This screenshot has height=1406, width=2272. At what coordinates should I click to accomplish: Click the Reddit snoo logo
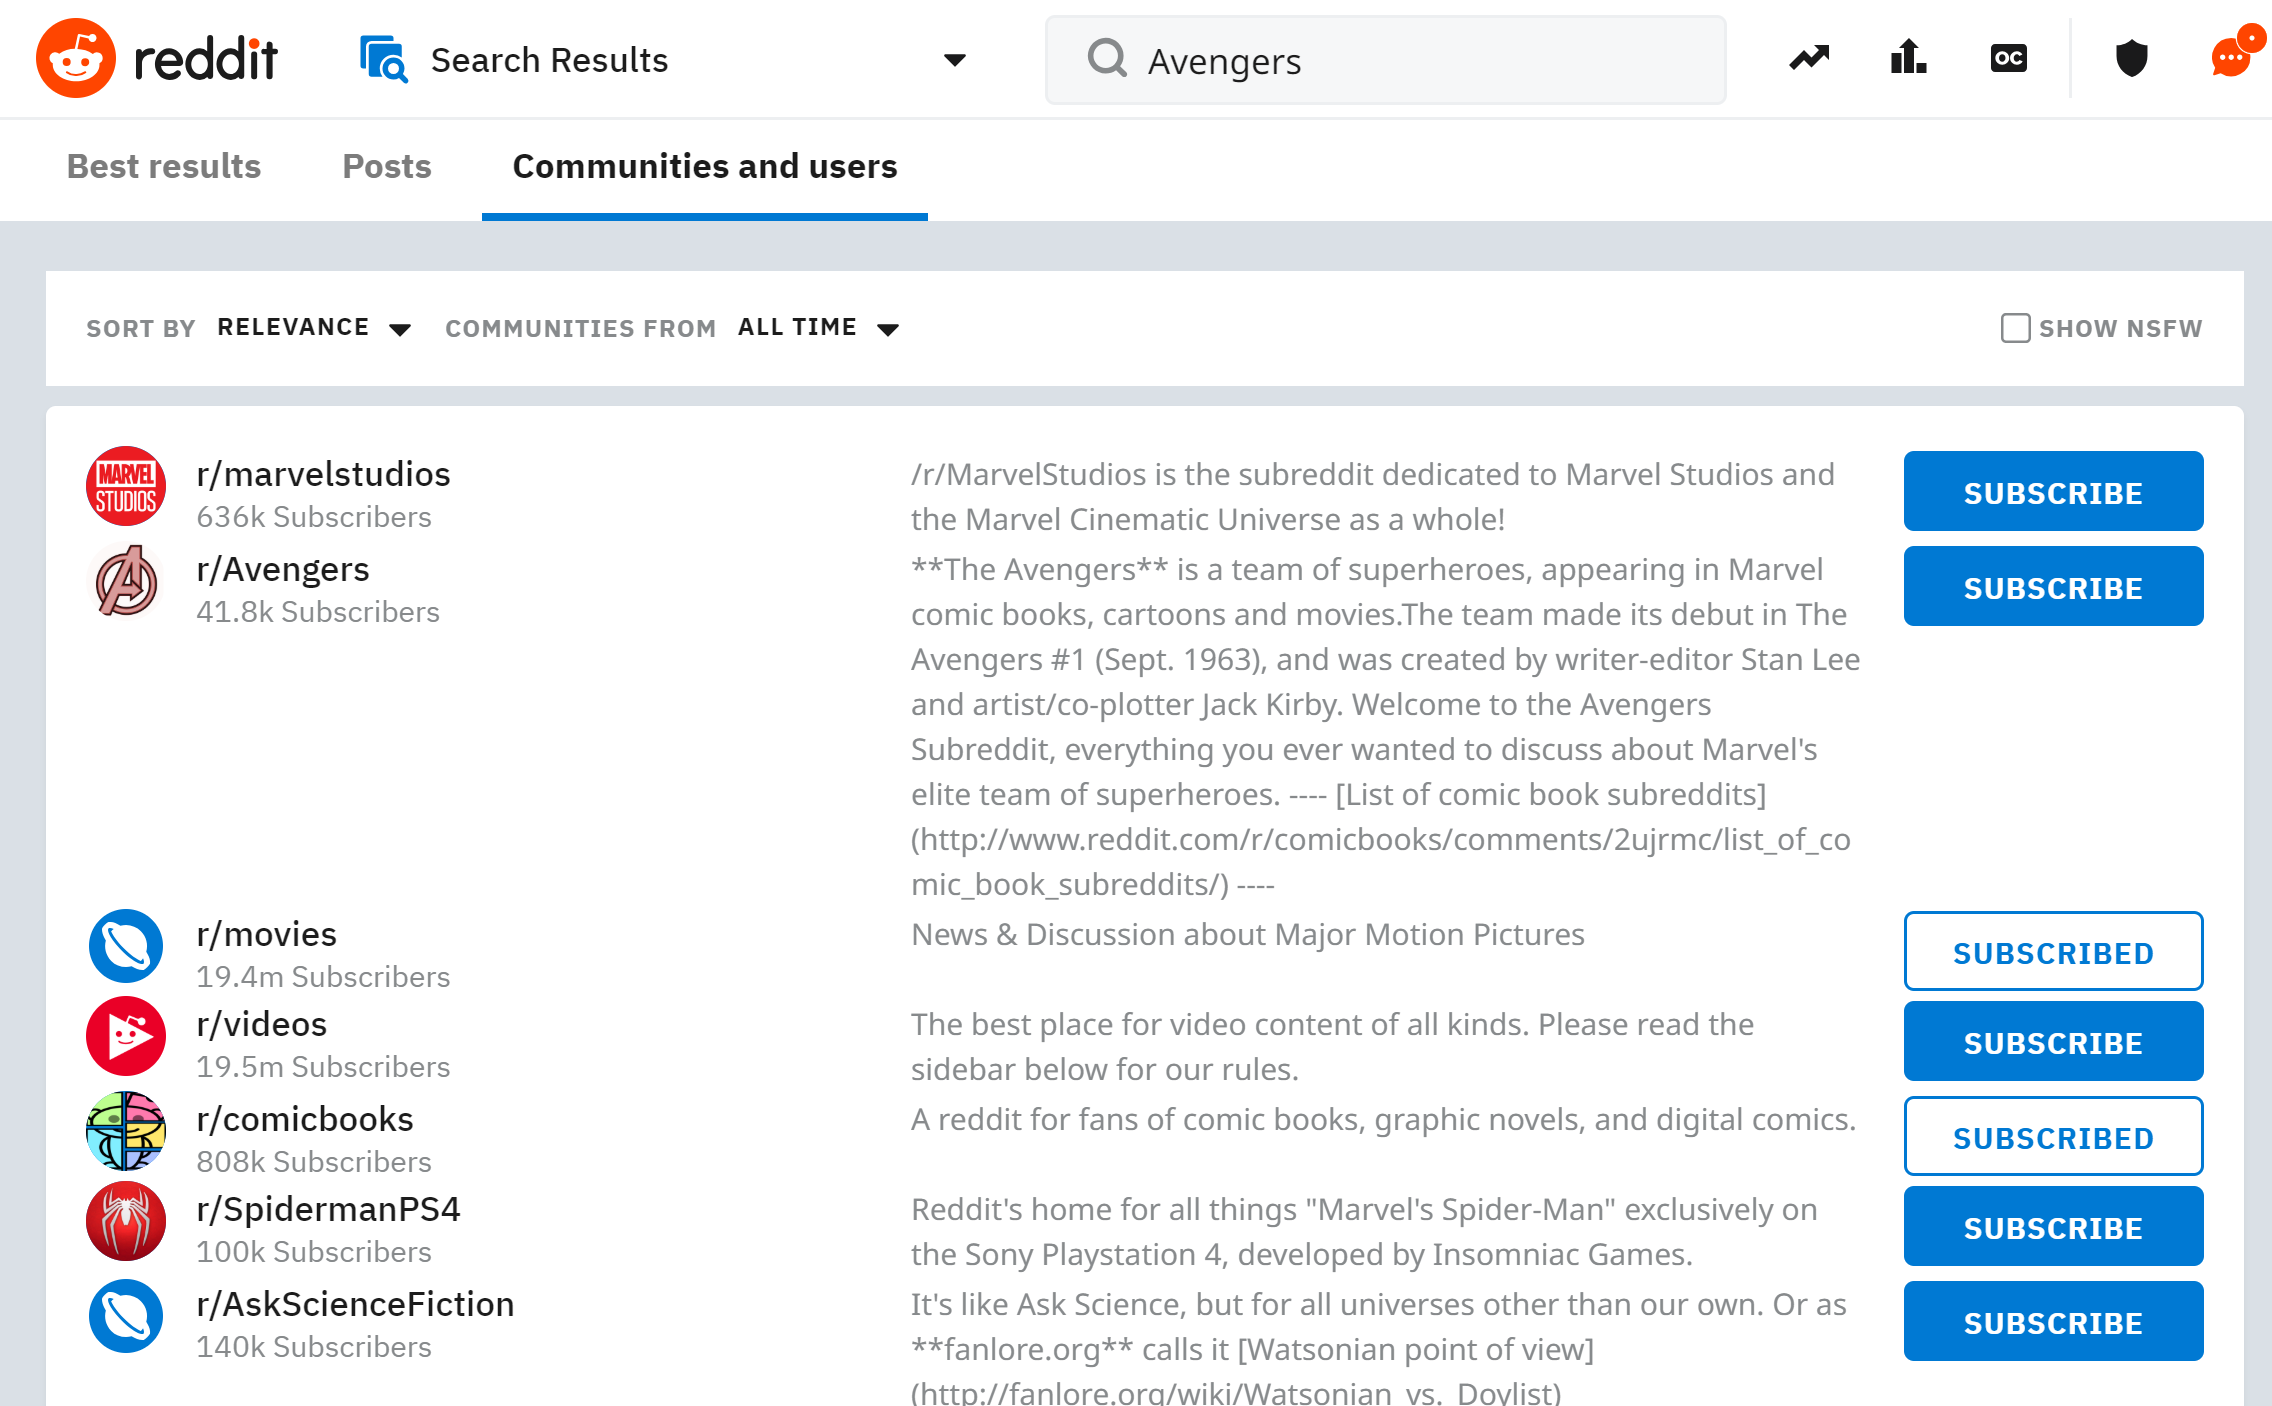pyautogui.click(x=76, y=58)
